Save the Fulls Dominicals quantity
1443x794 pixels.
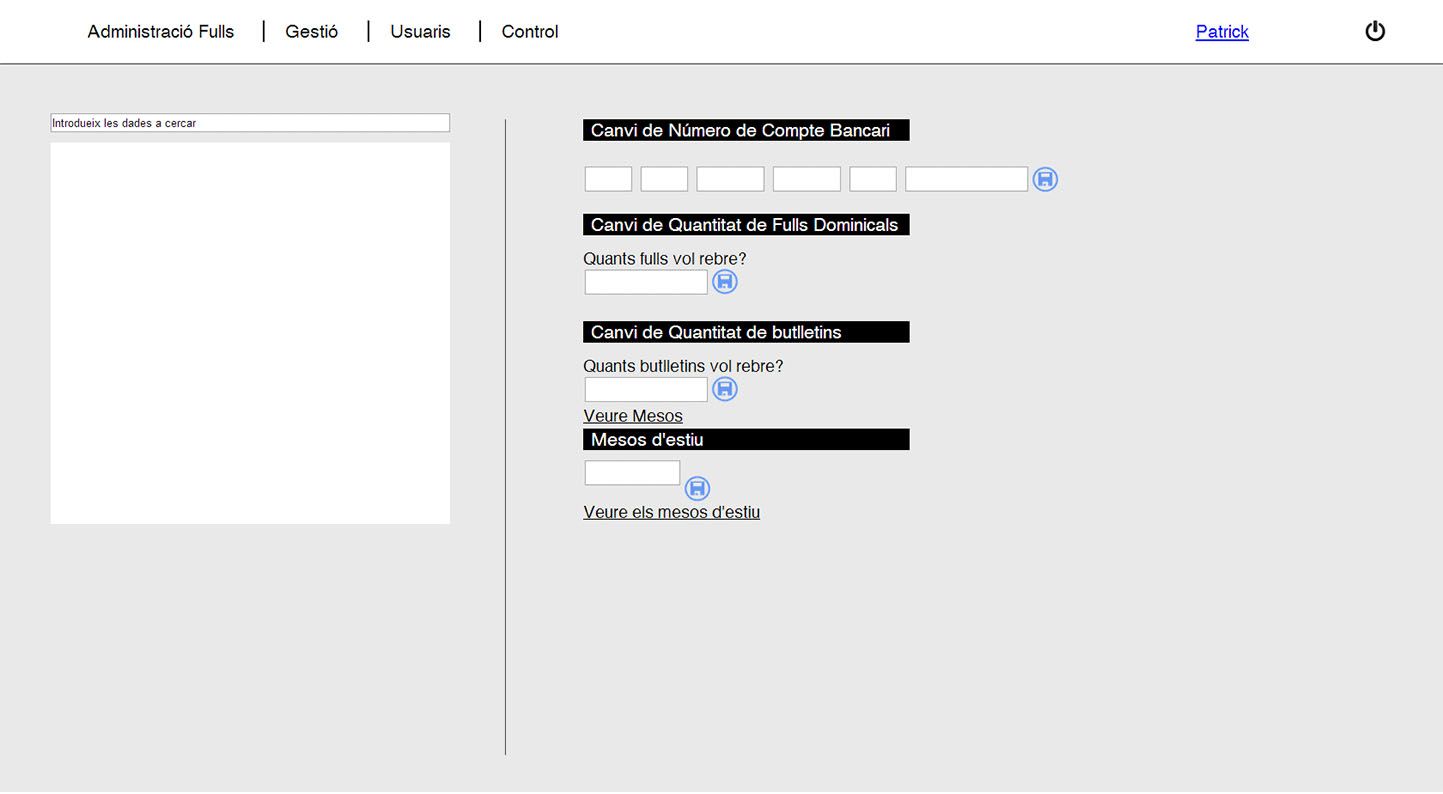click(725, 282)
